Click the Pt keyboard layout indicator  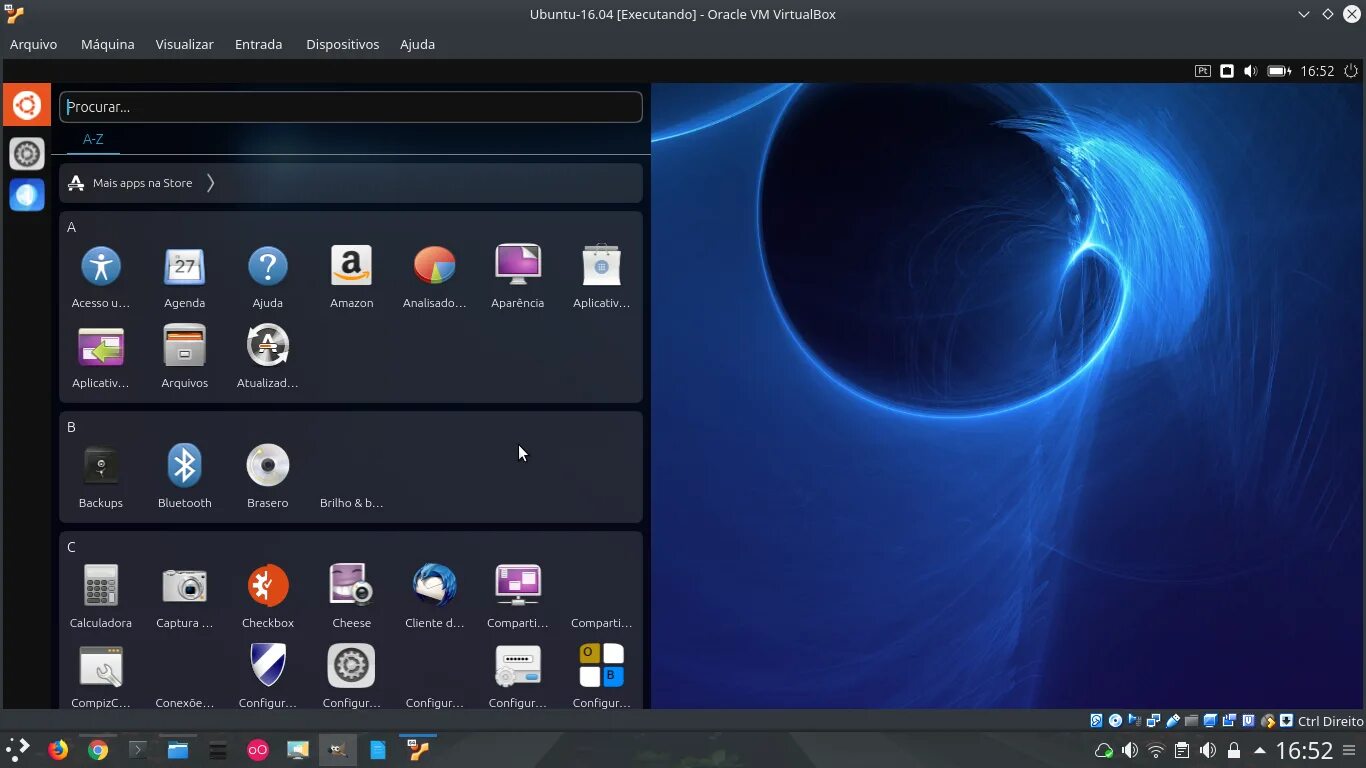(x=1203, y=71)
